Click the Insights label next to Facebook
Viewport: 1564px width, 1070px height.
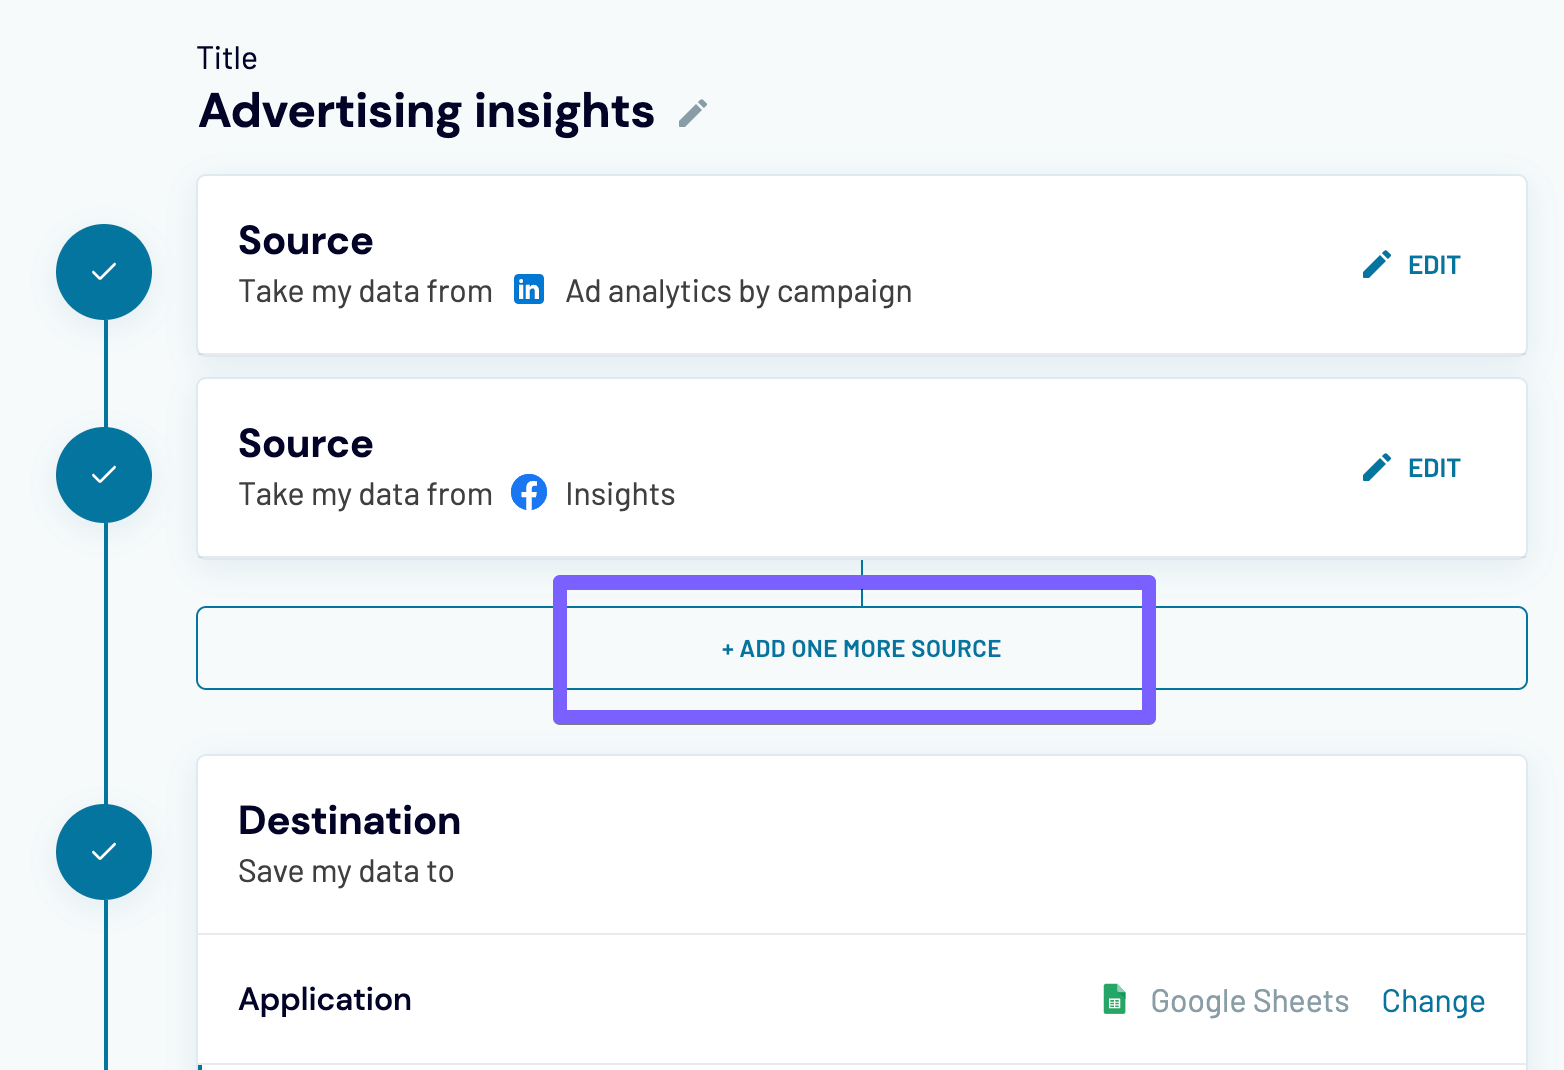point(620,495)
